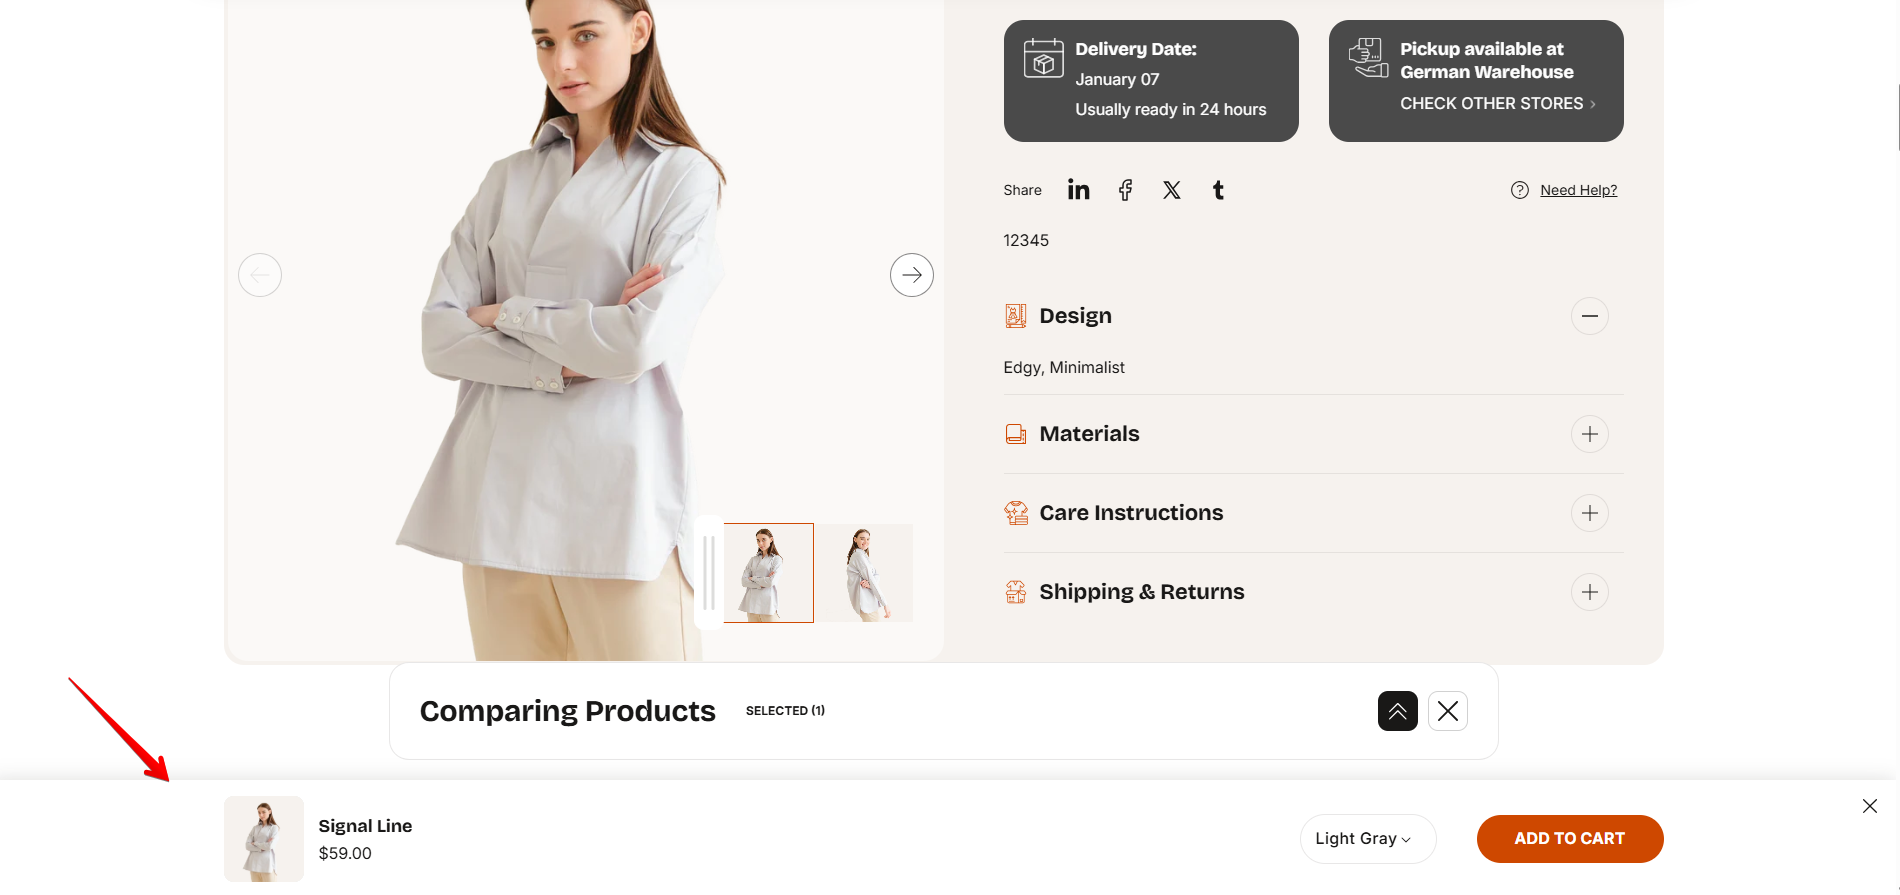Share product on Tumblr

click(1218, 190)
